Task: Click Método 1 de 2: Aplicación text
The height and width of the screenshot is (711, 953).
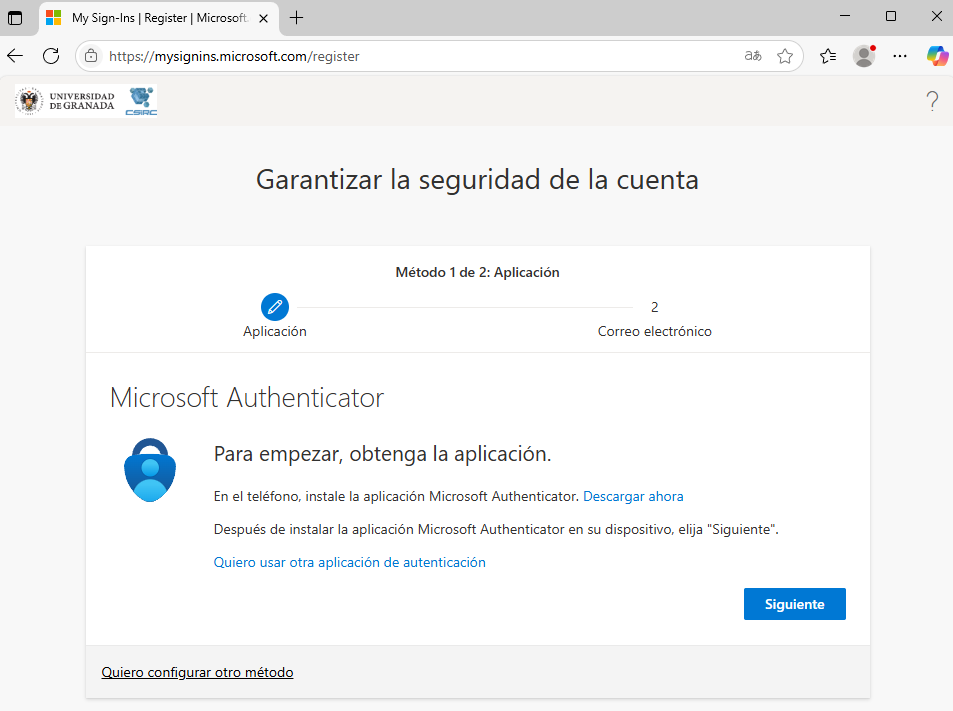Action: click(477, 272)
